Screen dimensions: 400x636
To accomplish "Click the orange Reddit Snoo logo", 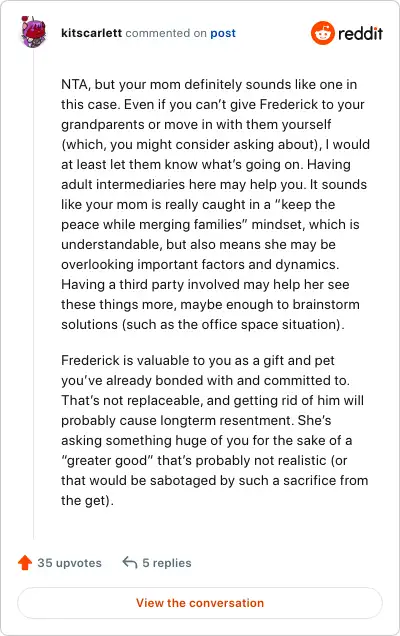I will coord(323,33).
